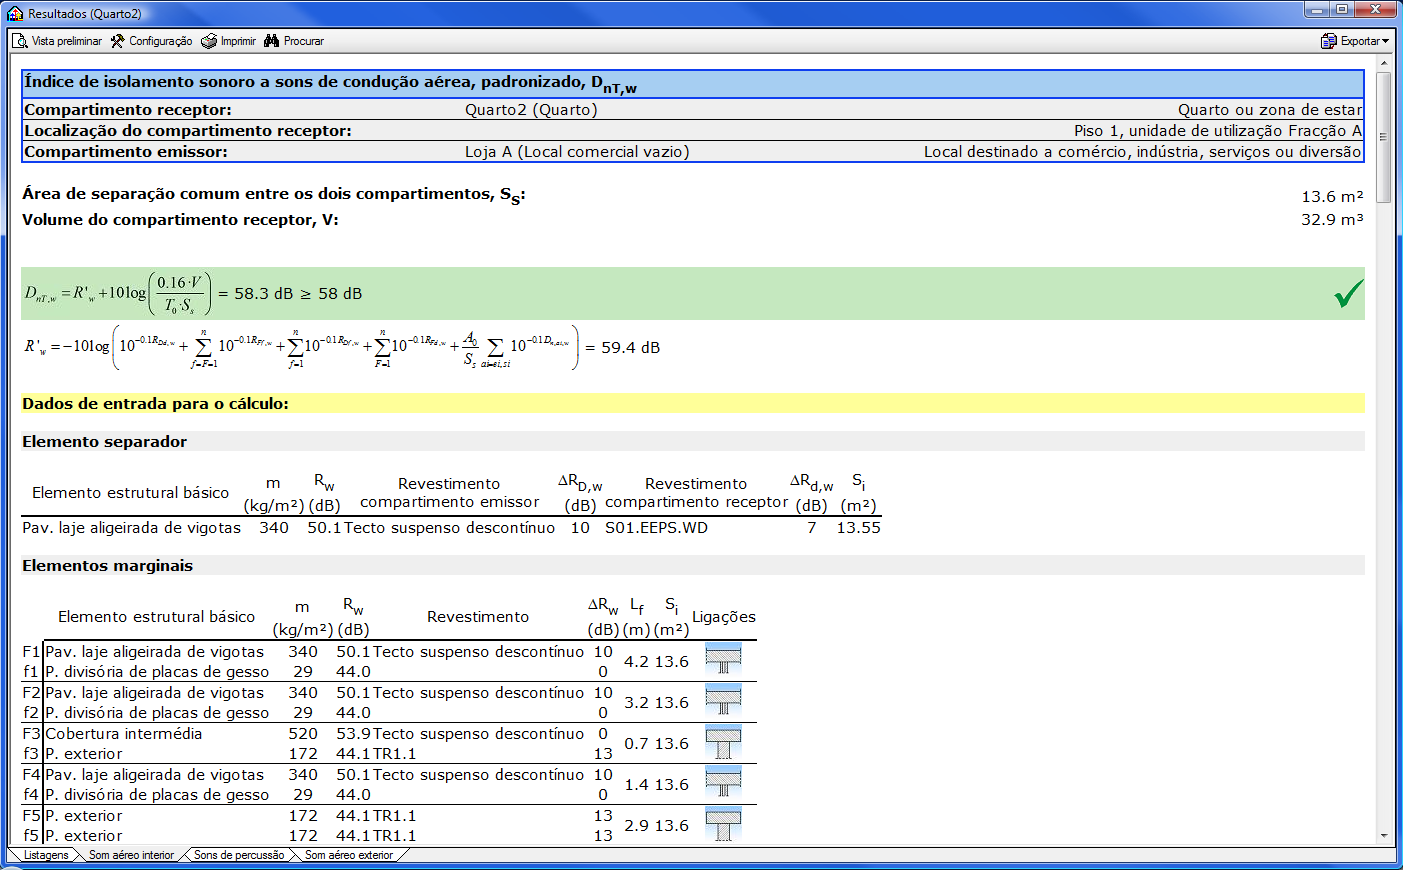
Task: Click the F4 junction diagram icon
Action: 723,784
